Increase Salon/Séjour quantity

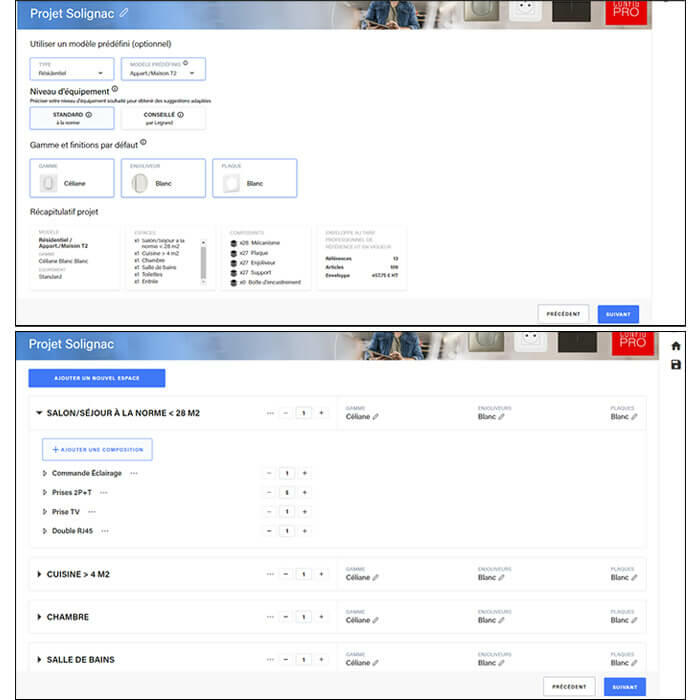coord(321,413)
